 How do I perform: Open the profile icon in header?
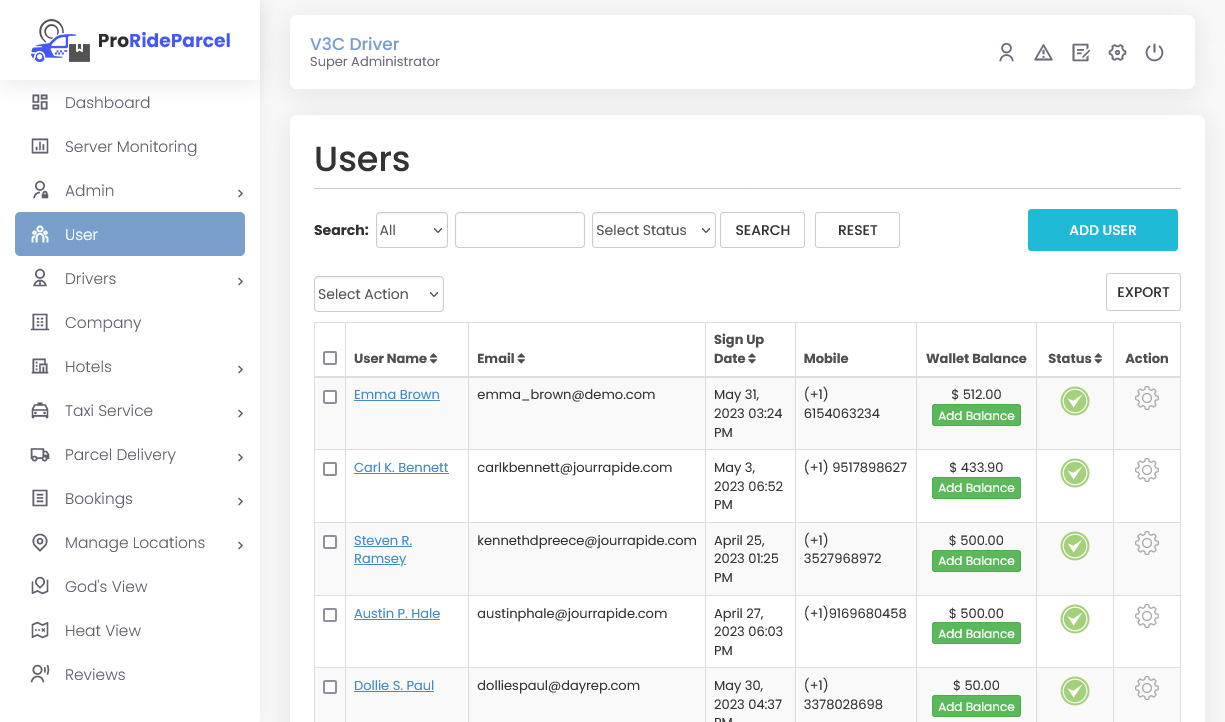(x=1007, y=53)
